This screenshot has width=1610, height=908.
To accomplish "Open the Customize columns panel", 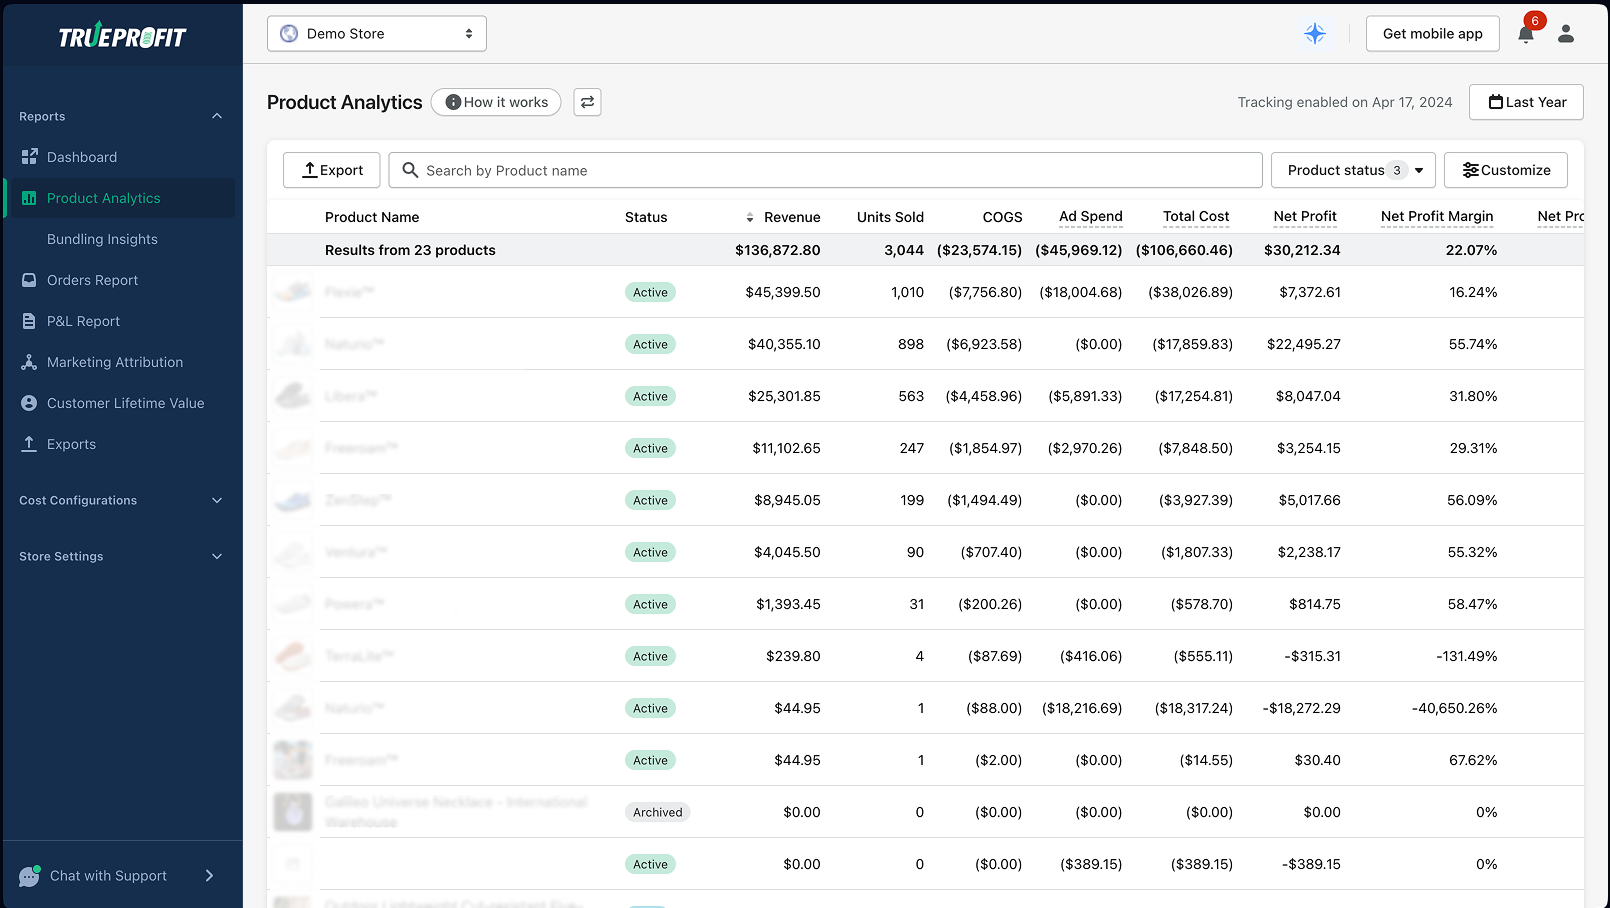I will click(x=1506, y=170).
